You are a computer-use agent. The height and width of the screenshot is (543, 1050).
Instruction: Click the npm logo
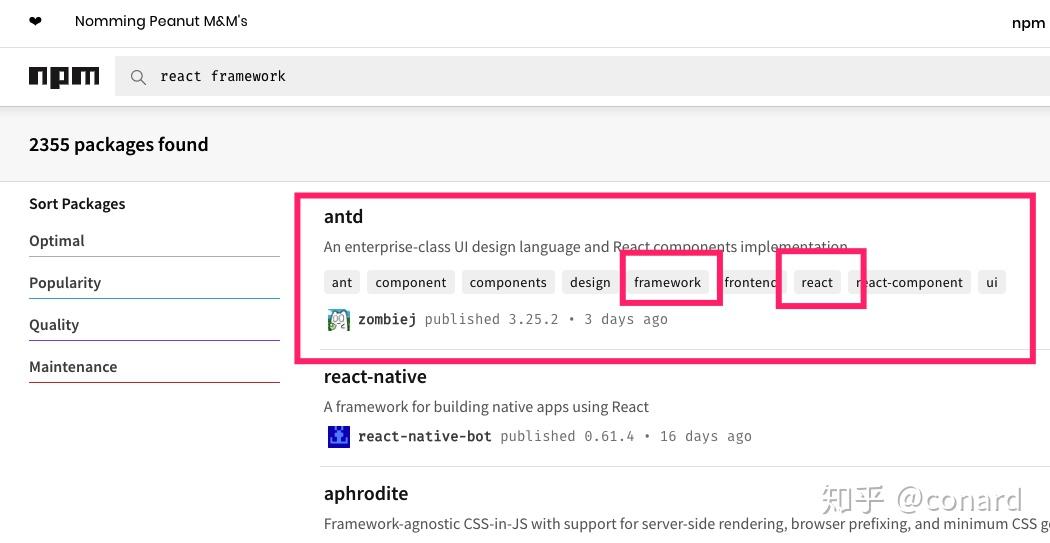tap(64, 76)
